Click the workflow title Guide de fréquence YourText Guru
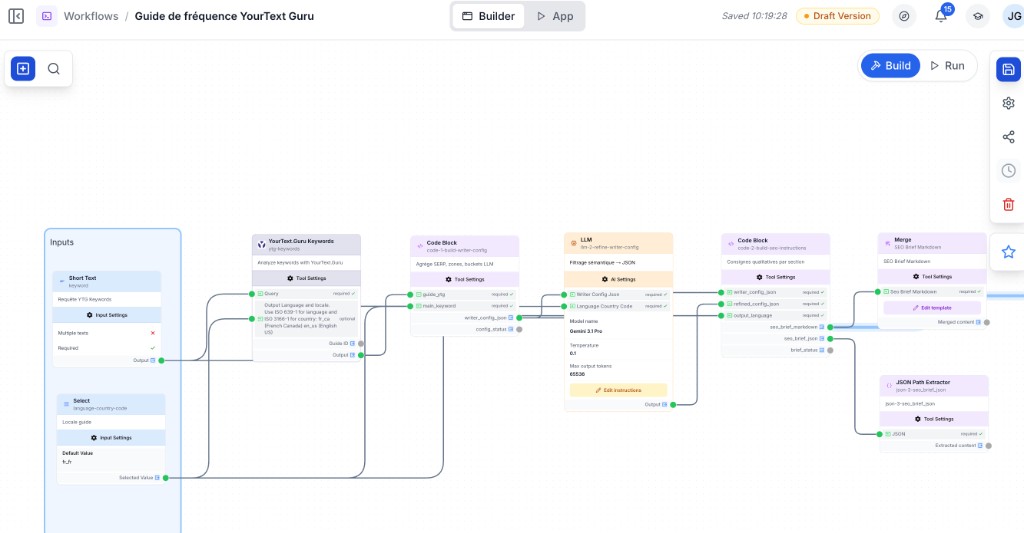 click(224, 16)
